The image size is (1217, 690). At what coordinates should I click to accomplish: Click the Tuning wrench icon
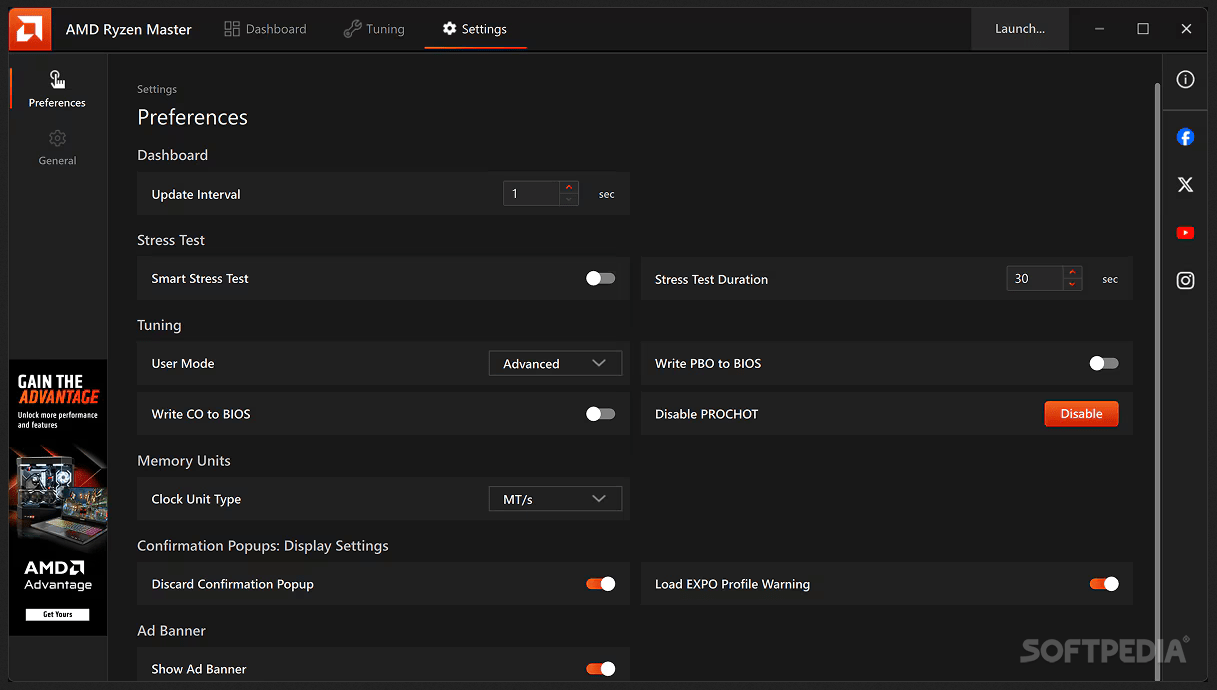pyautogui.click(x=352, y=29)
